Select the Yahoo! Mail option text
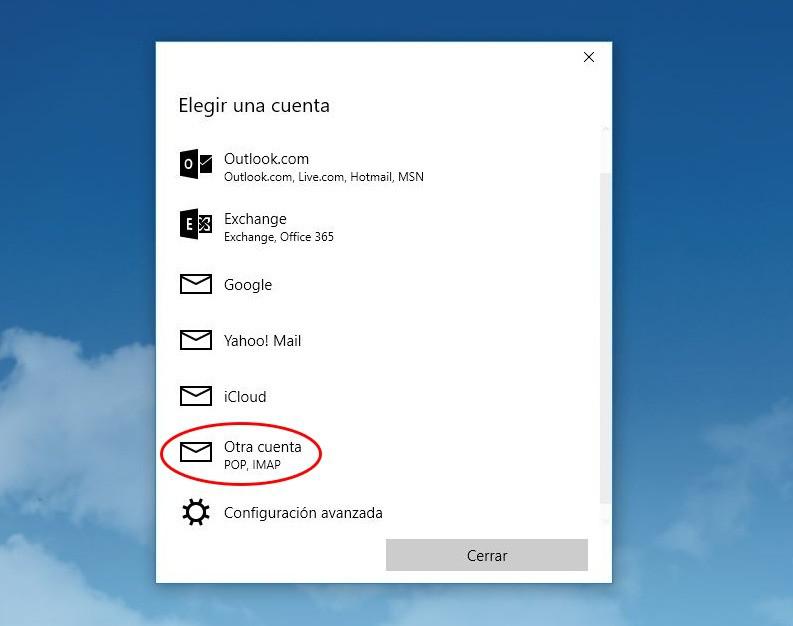Screen dimensions: 793x626 point(262,341)
